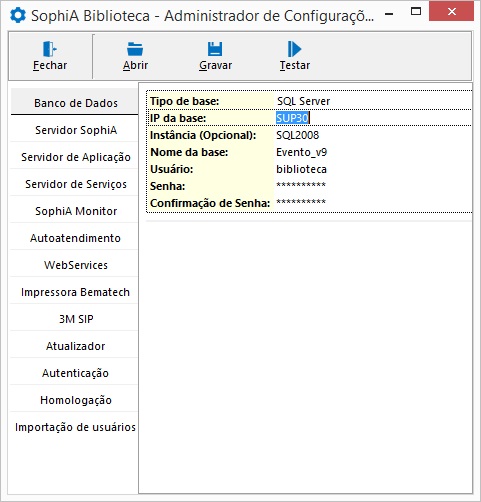Image resolution: width=481 pixels, height=502 pixels.
Task: Switch to the Atualizador tab
Action: (x=75, y=346)
